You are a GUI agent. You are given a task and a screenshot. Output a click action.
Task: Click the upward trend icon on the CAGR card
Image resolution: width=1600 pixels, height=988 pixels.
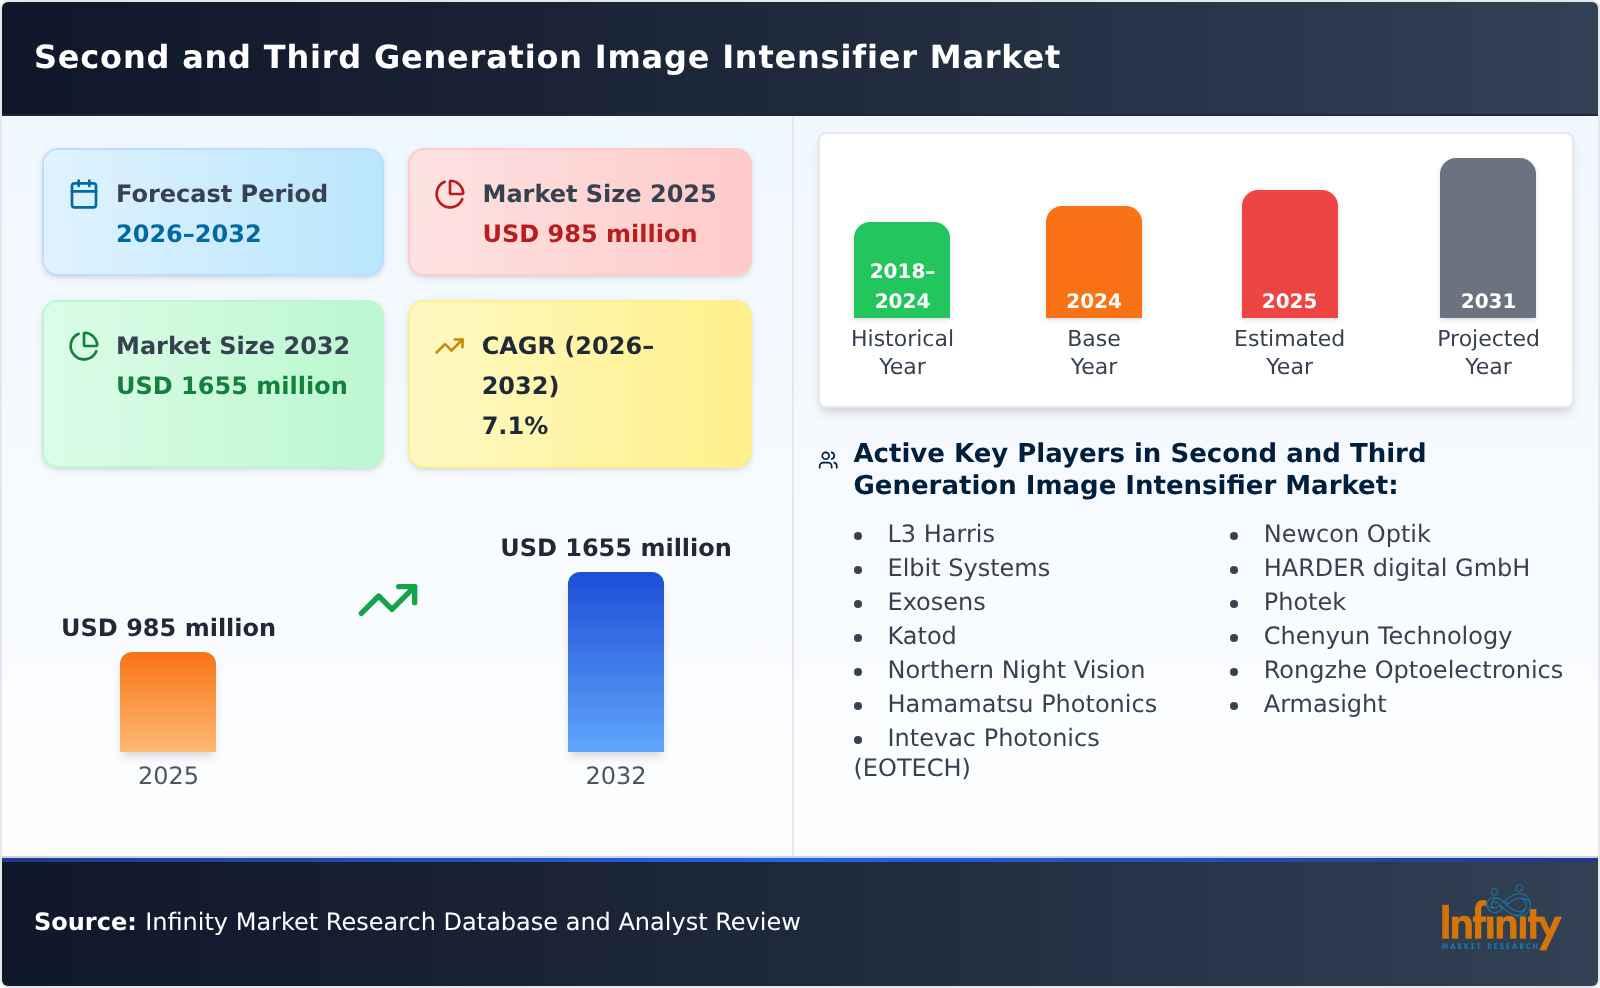click(450, 344)
